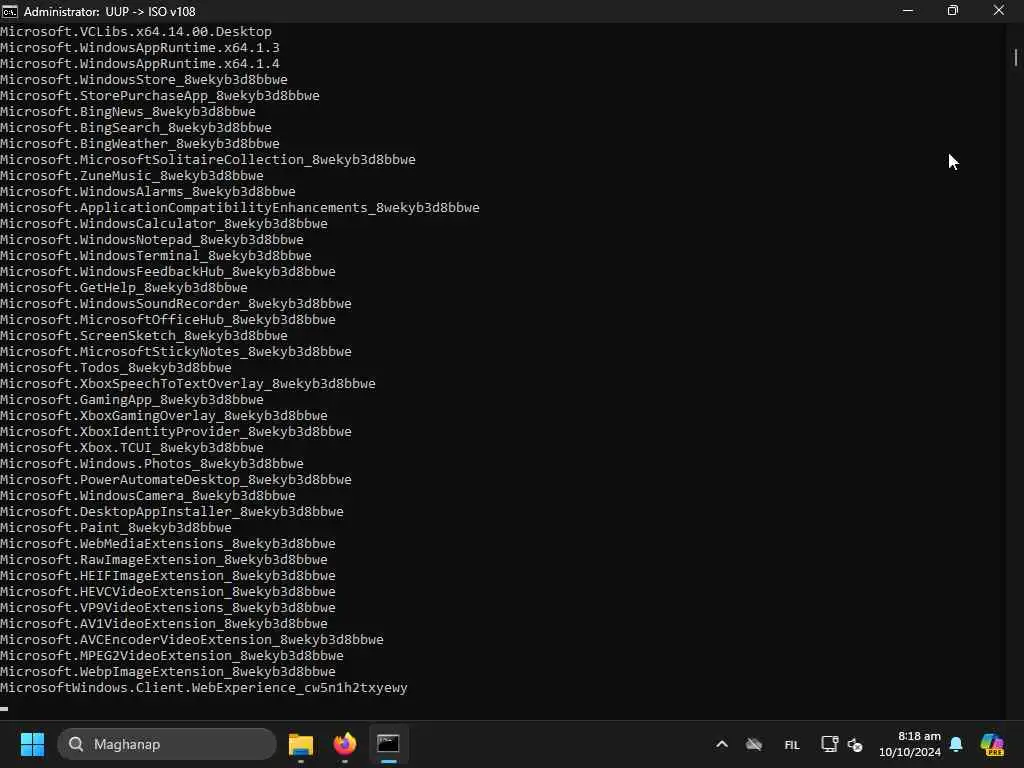Viewport: 1024px width, 768px height.
Task: Open the 8:18 am clock and date
Action: click(910, 744)
